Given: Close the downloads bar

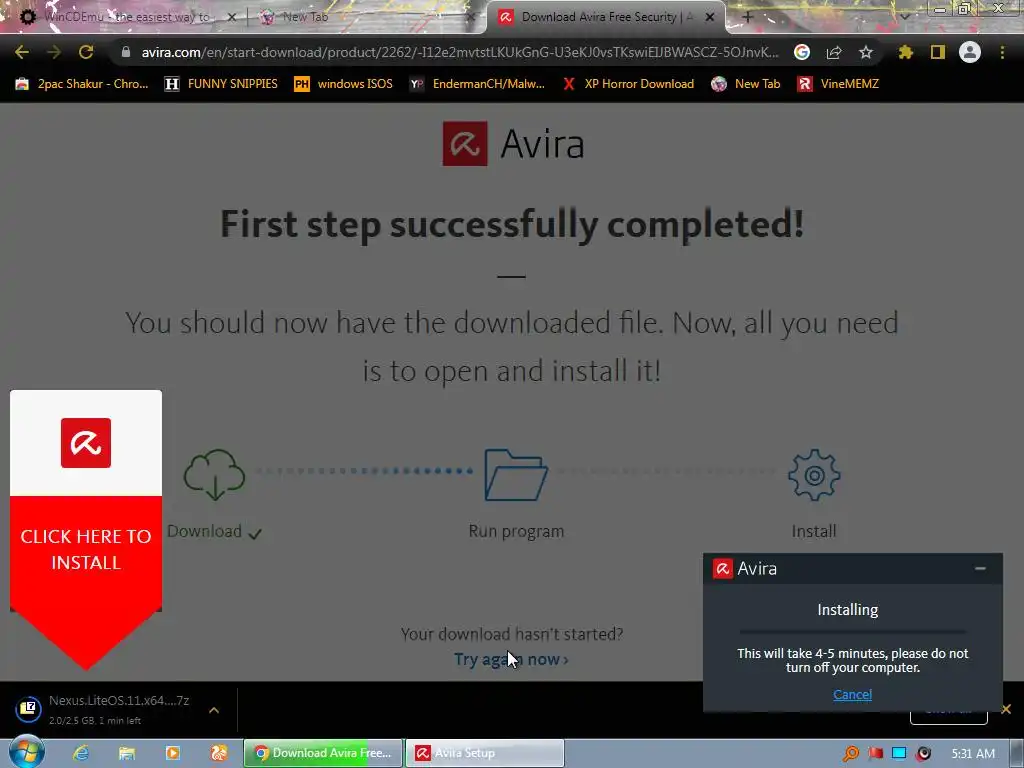Looking at the screenshot, I should click(x=1006, y=709).
